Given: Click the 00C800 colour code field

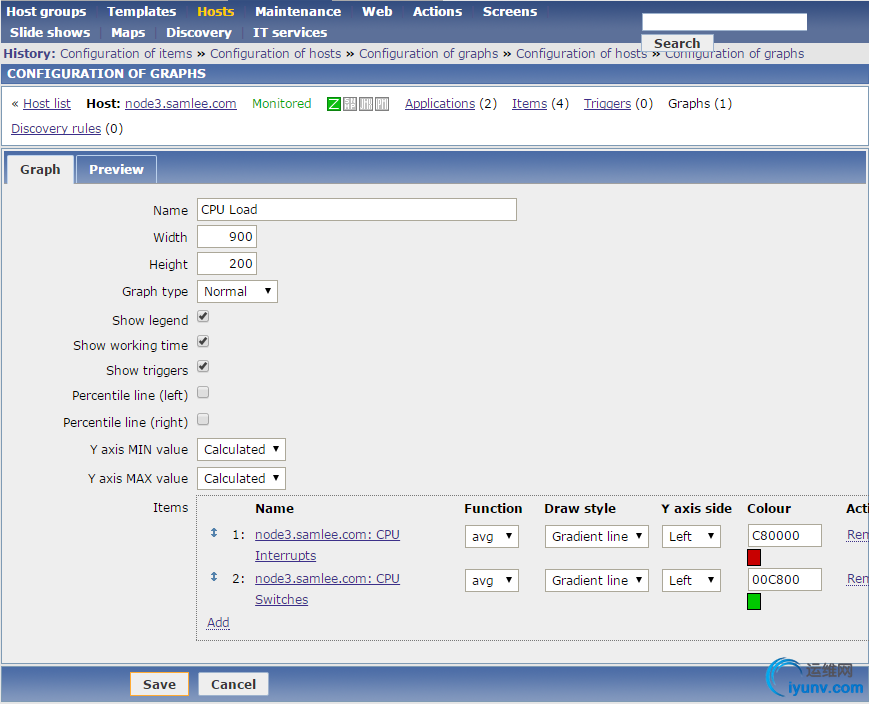Looking at the screenshot, I should (784, 579).
